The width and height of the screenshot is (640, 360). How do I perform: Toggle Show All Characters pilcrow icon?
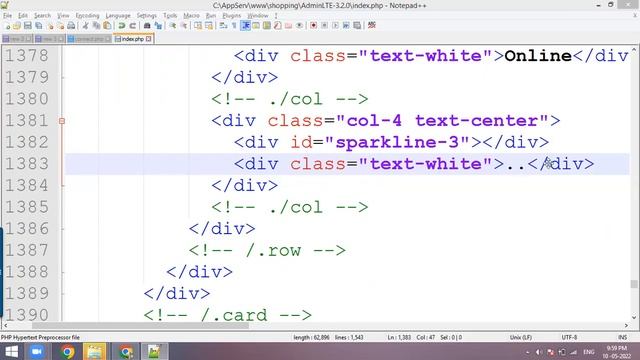[x=234, y=26]
